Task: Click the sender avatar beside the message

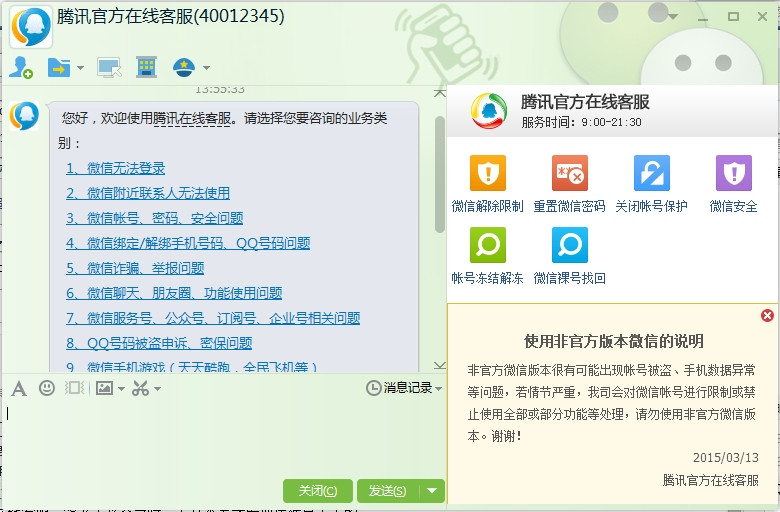Action: (24, 116)
